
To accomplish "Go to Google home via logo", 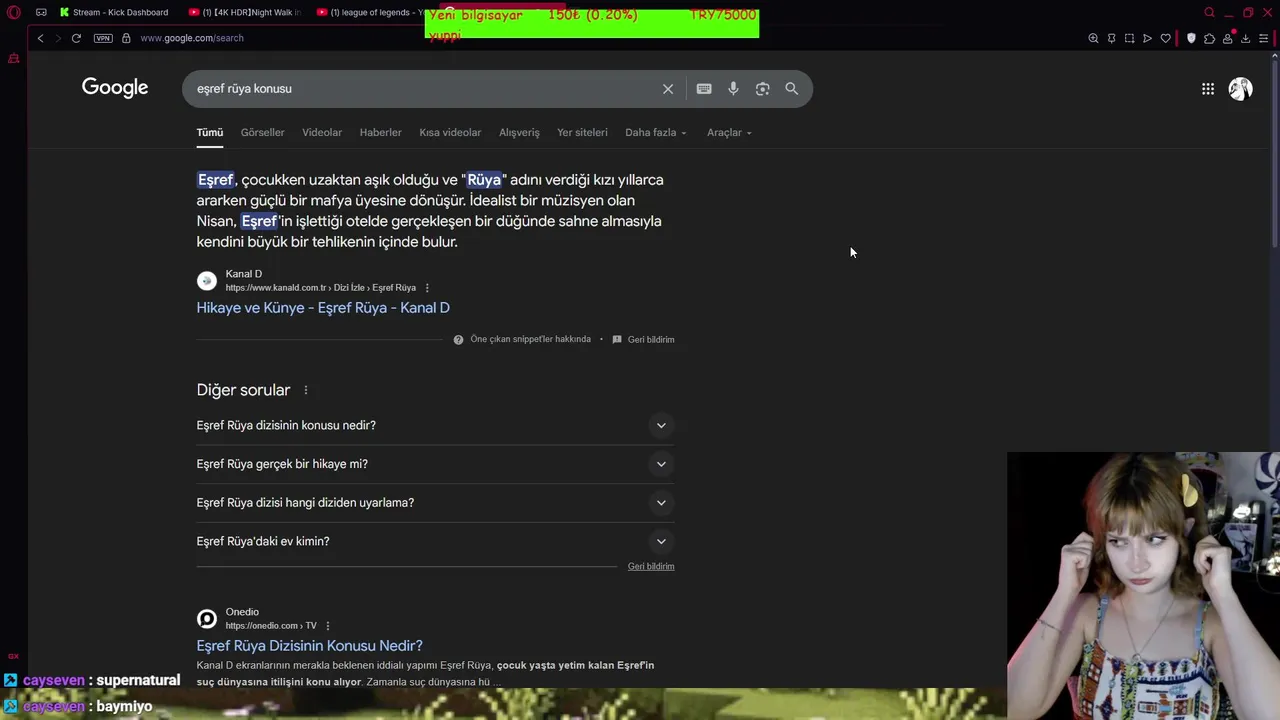I will [x=115, y=88].
